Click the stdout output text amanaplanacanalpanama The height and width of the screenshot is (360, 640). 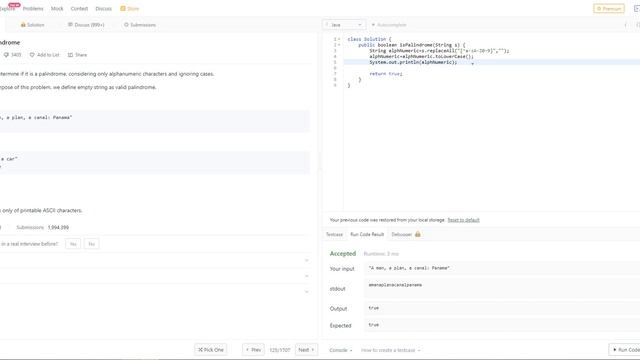tap(395, 285)
